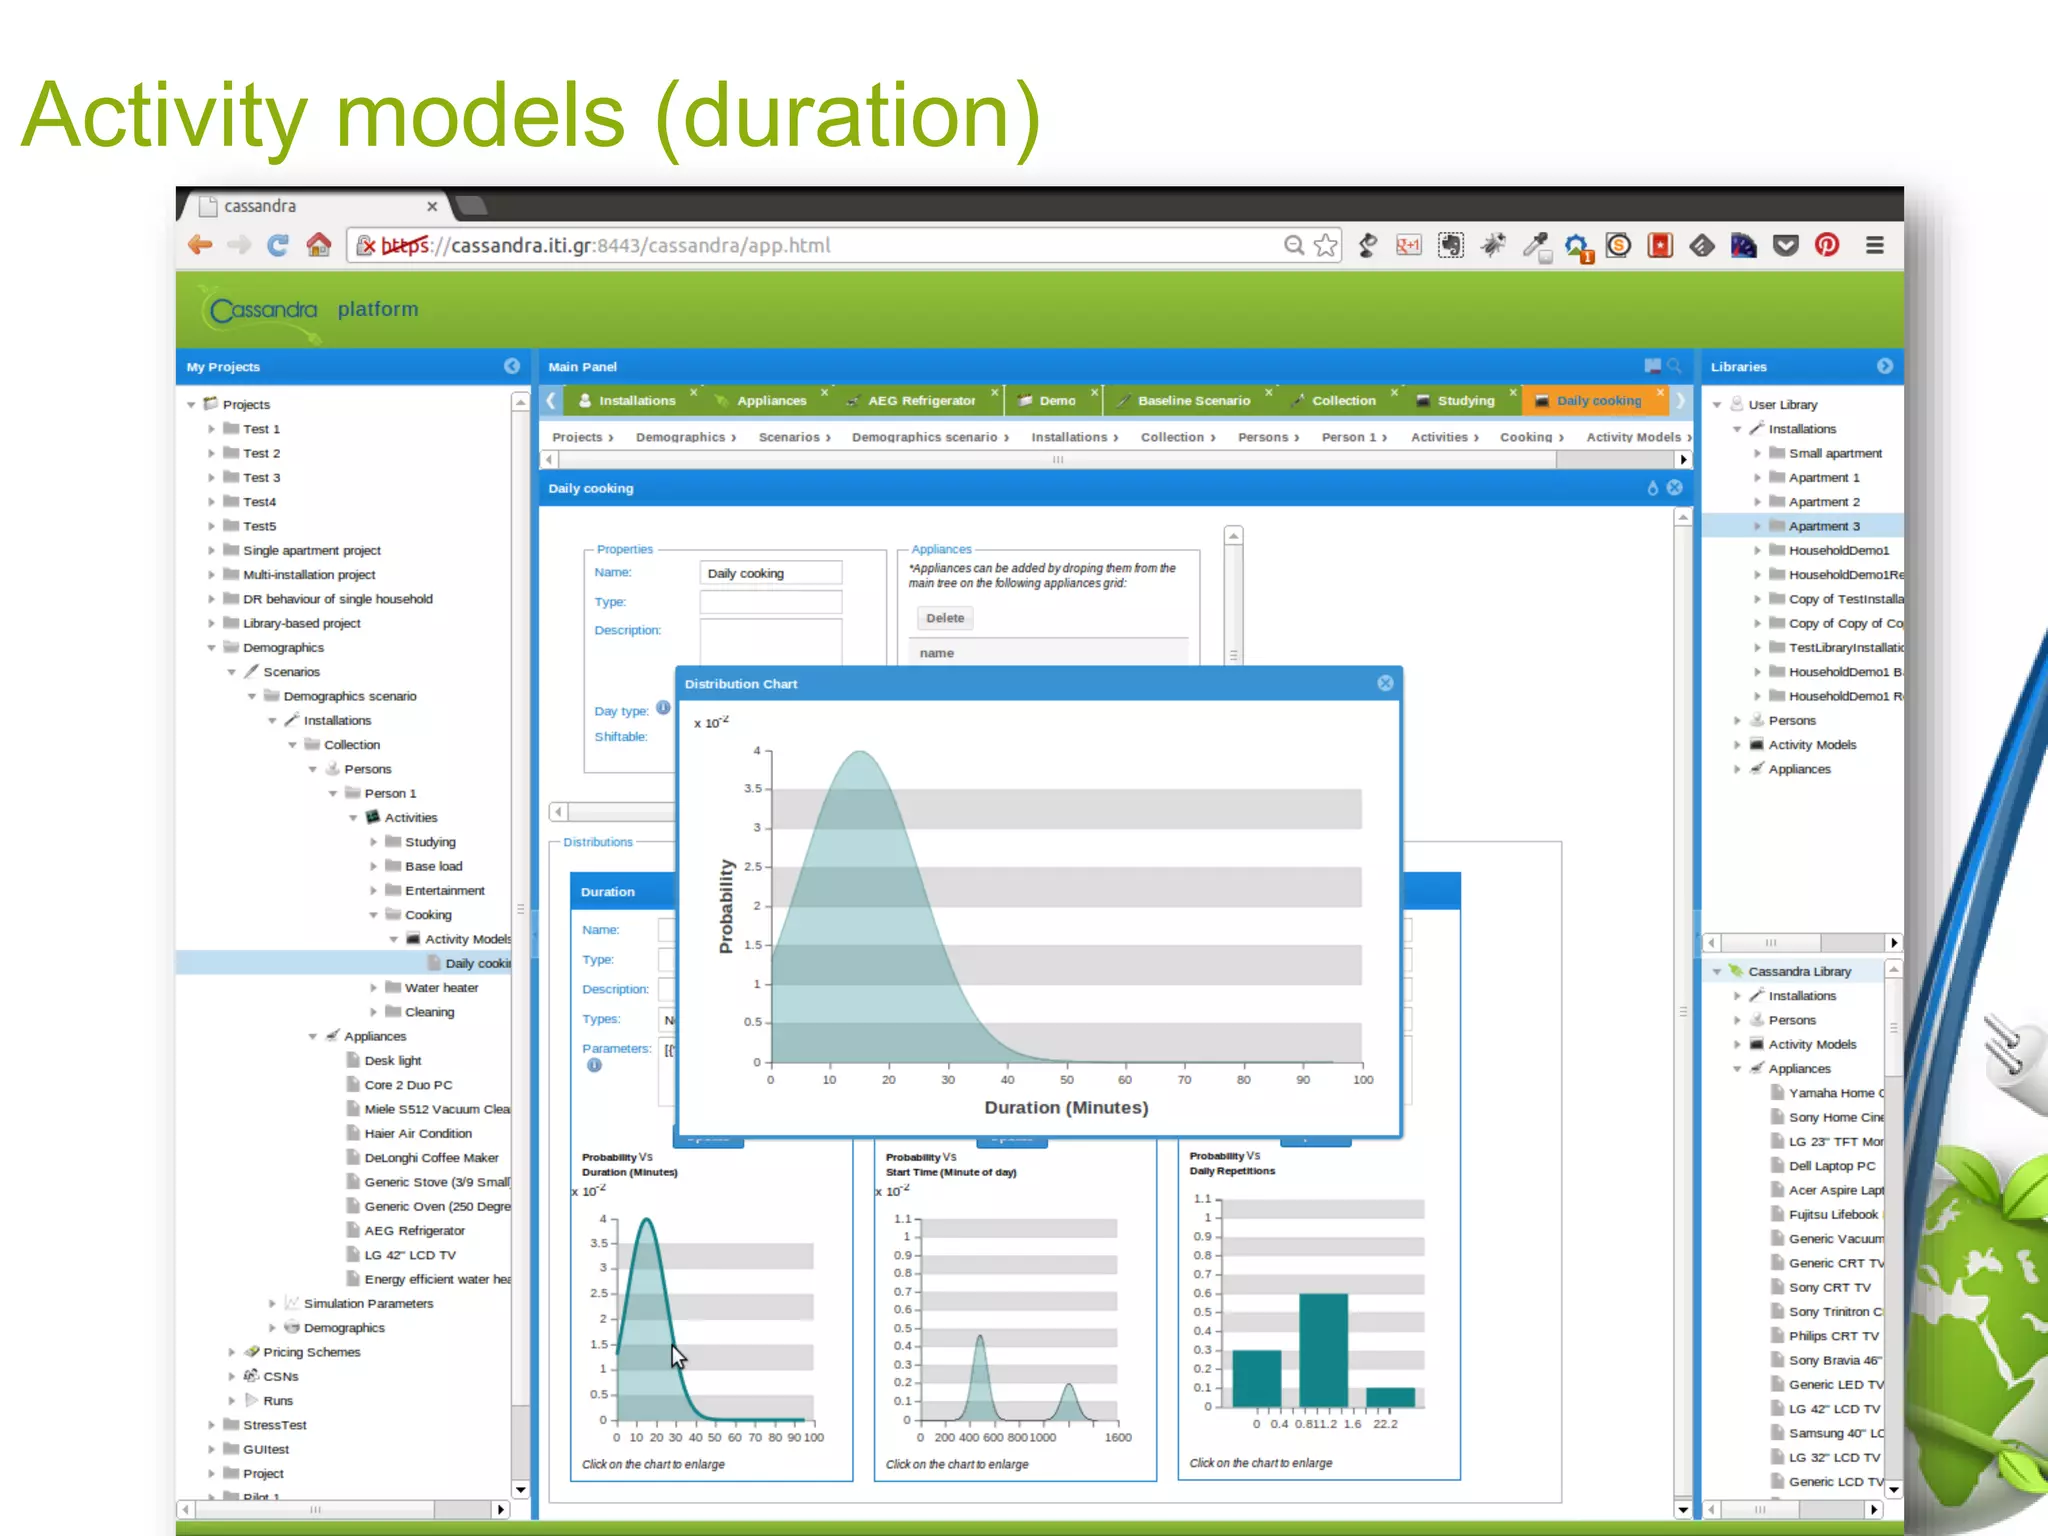Screen dimensions: 2048x1536
Task: Open the browser hamburger menu
Action: coord(1875,245)
